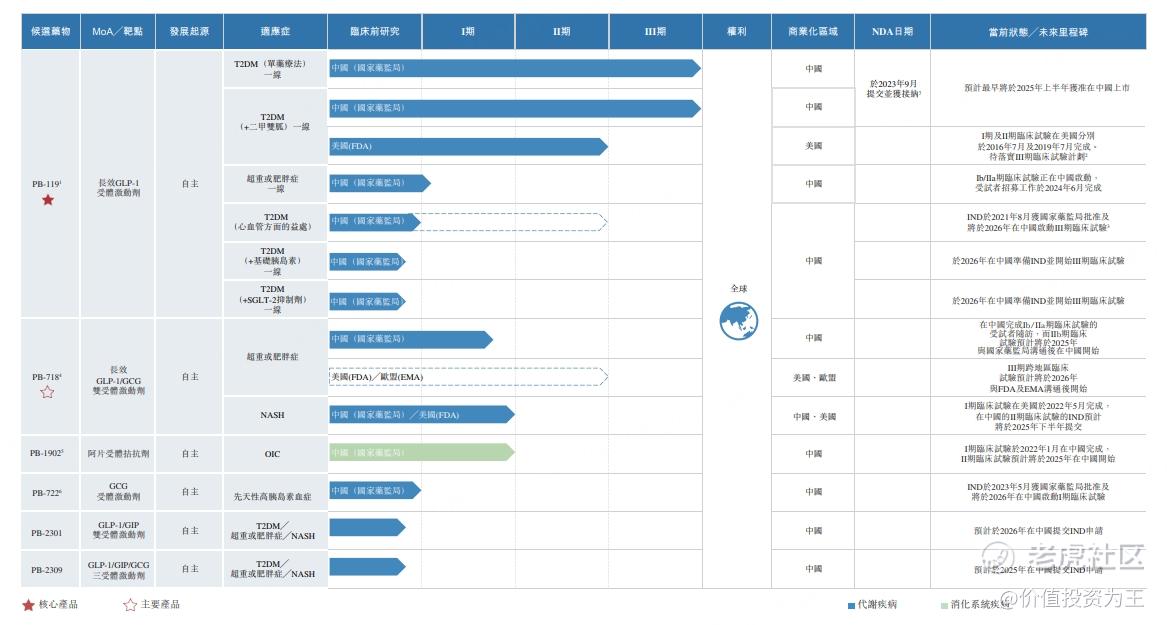Click the 中國／美國(FDA) NASH progress bar
Screen dimensions: 1167x625
tap(420, 415)
